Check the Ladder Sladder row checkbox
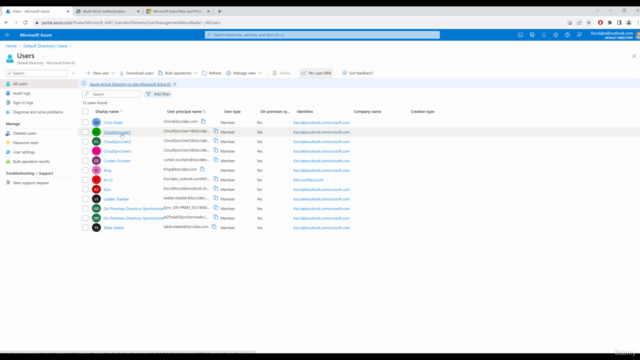The image size is (640, 360). click(x=85, y=199)
